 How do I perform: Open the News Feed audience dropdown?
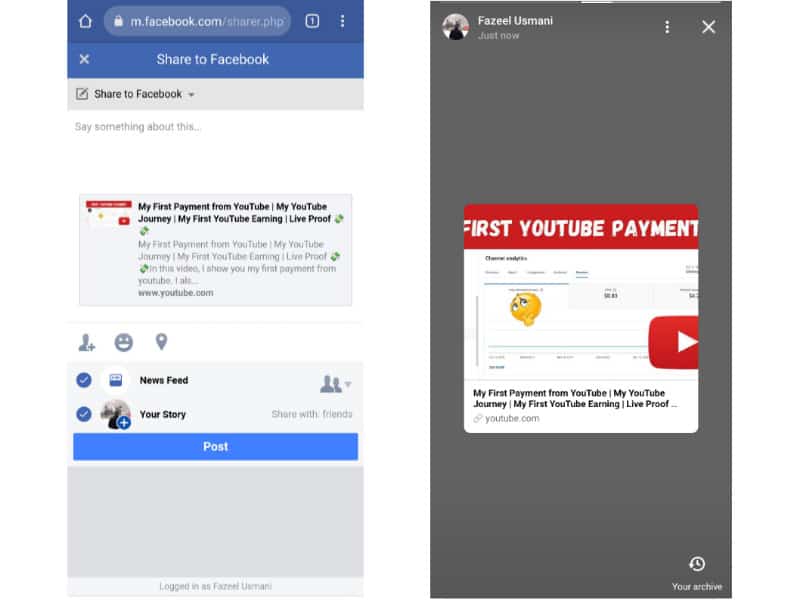point(335,384)
